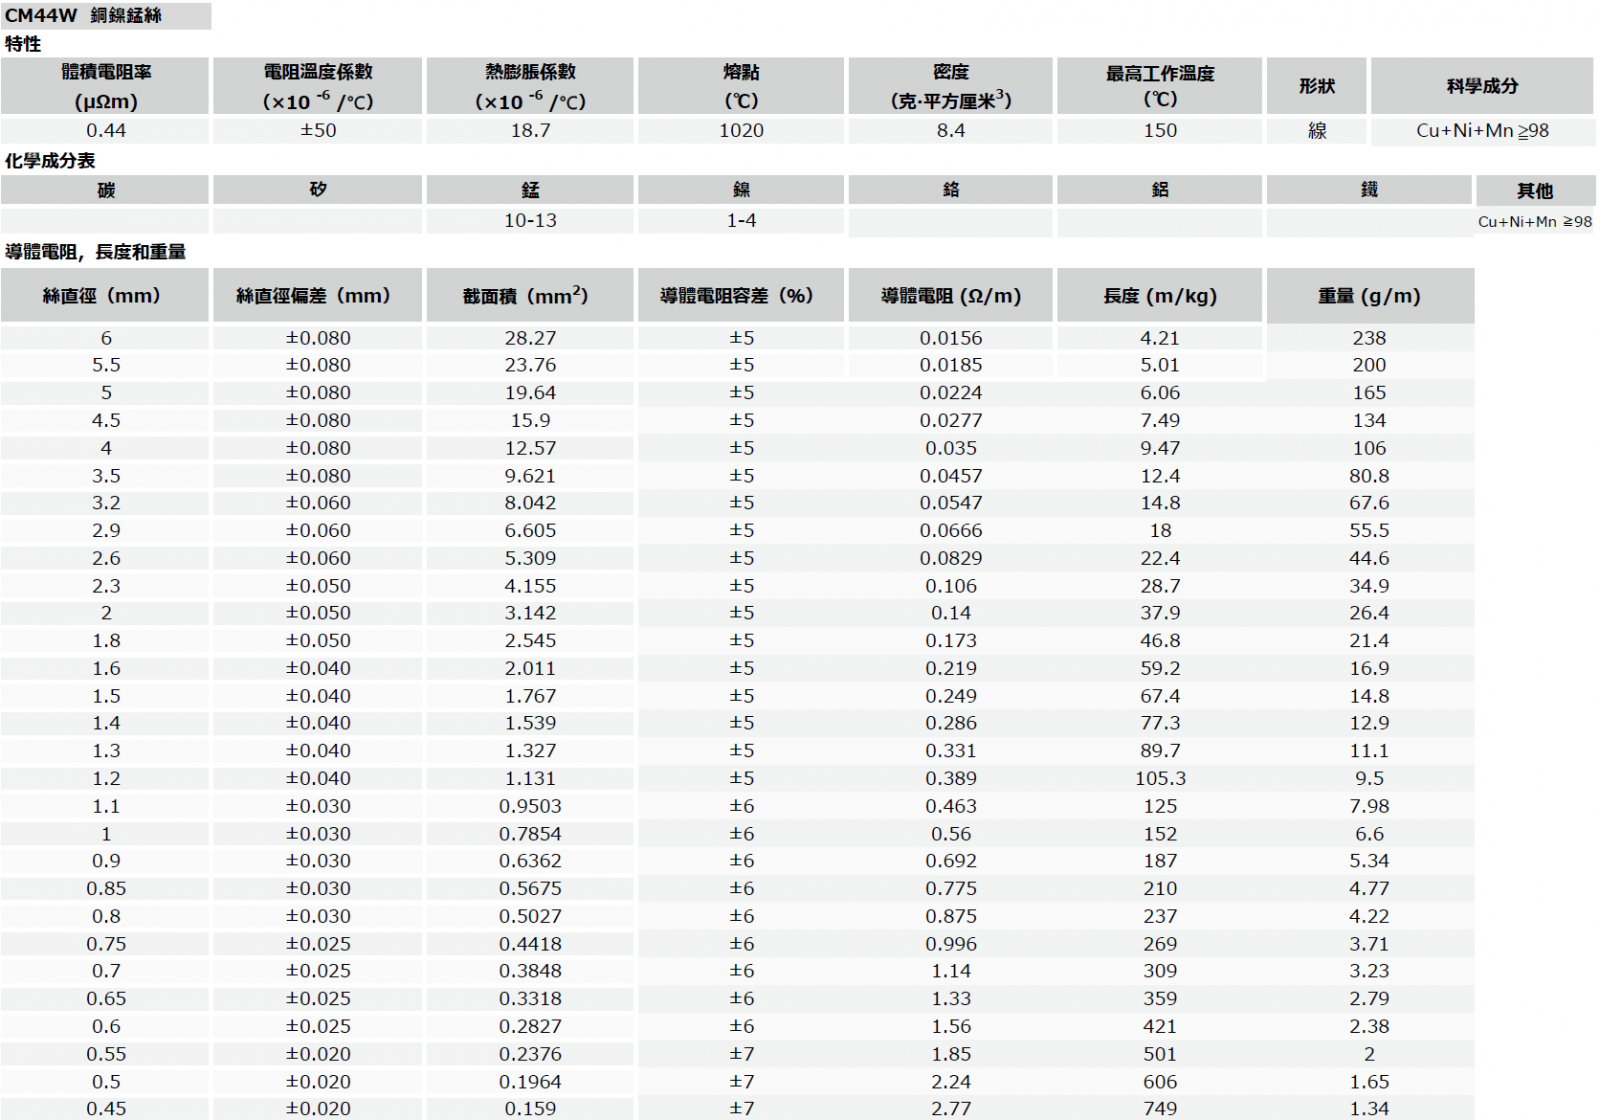This screenshot has width=1600, height=1120.
Task: Click the 1020 melting point value
Action: (741, 130)
